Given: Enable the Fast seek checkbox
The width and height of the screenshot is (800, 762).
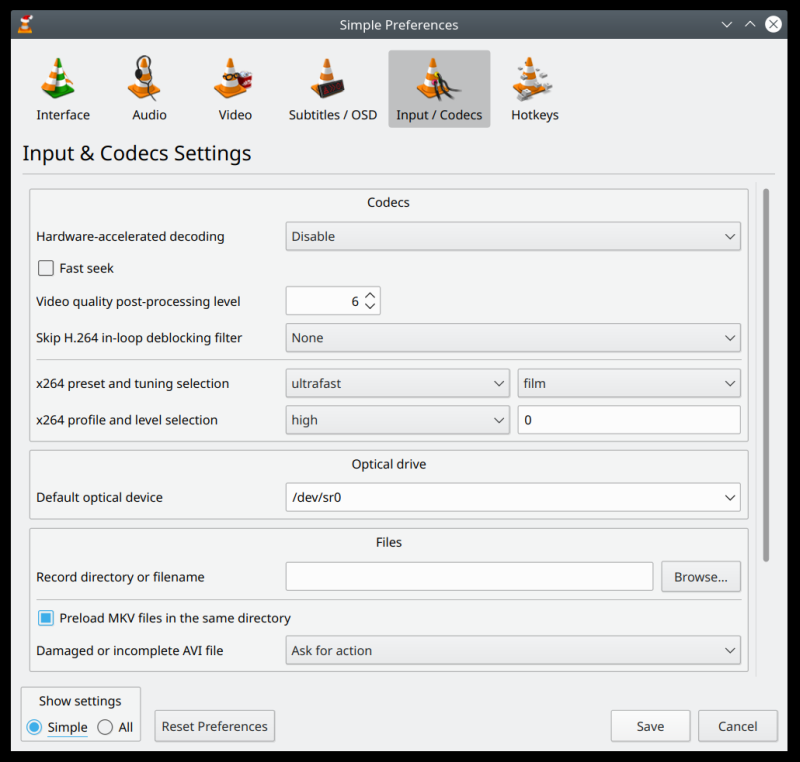Looking at the screenshot, I should click(x=45, y=268).
